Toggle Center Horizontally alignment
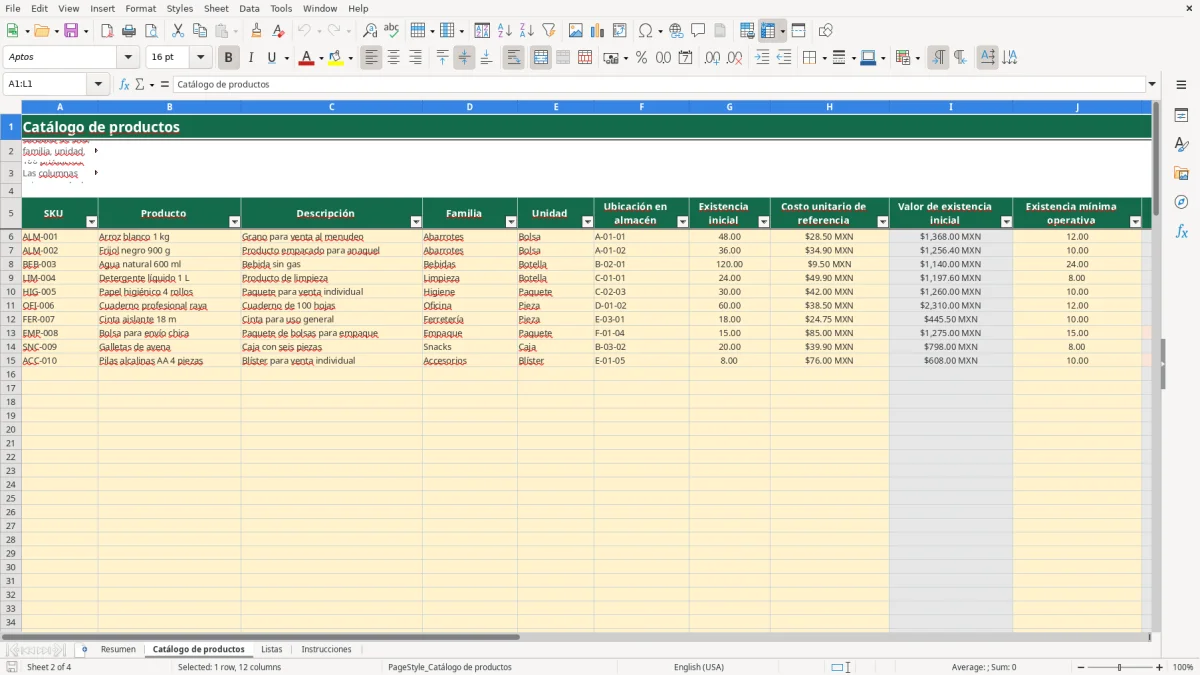 pos(394,58)
